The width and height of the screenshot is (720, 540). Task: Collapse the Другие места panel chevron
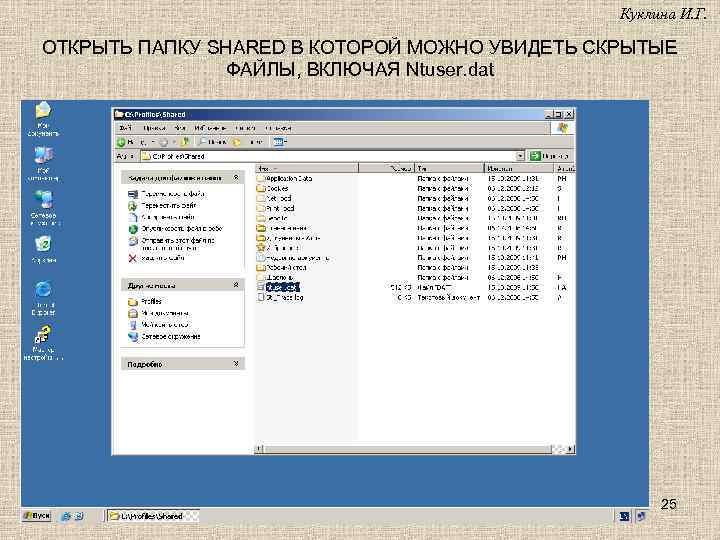coord(236,285)
